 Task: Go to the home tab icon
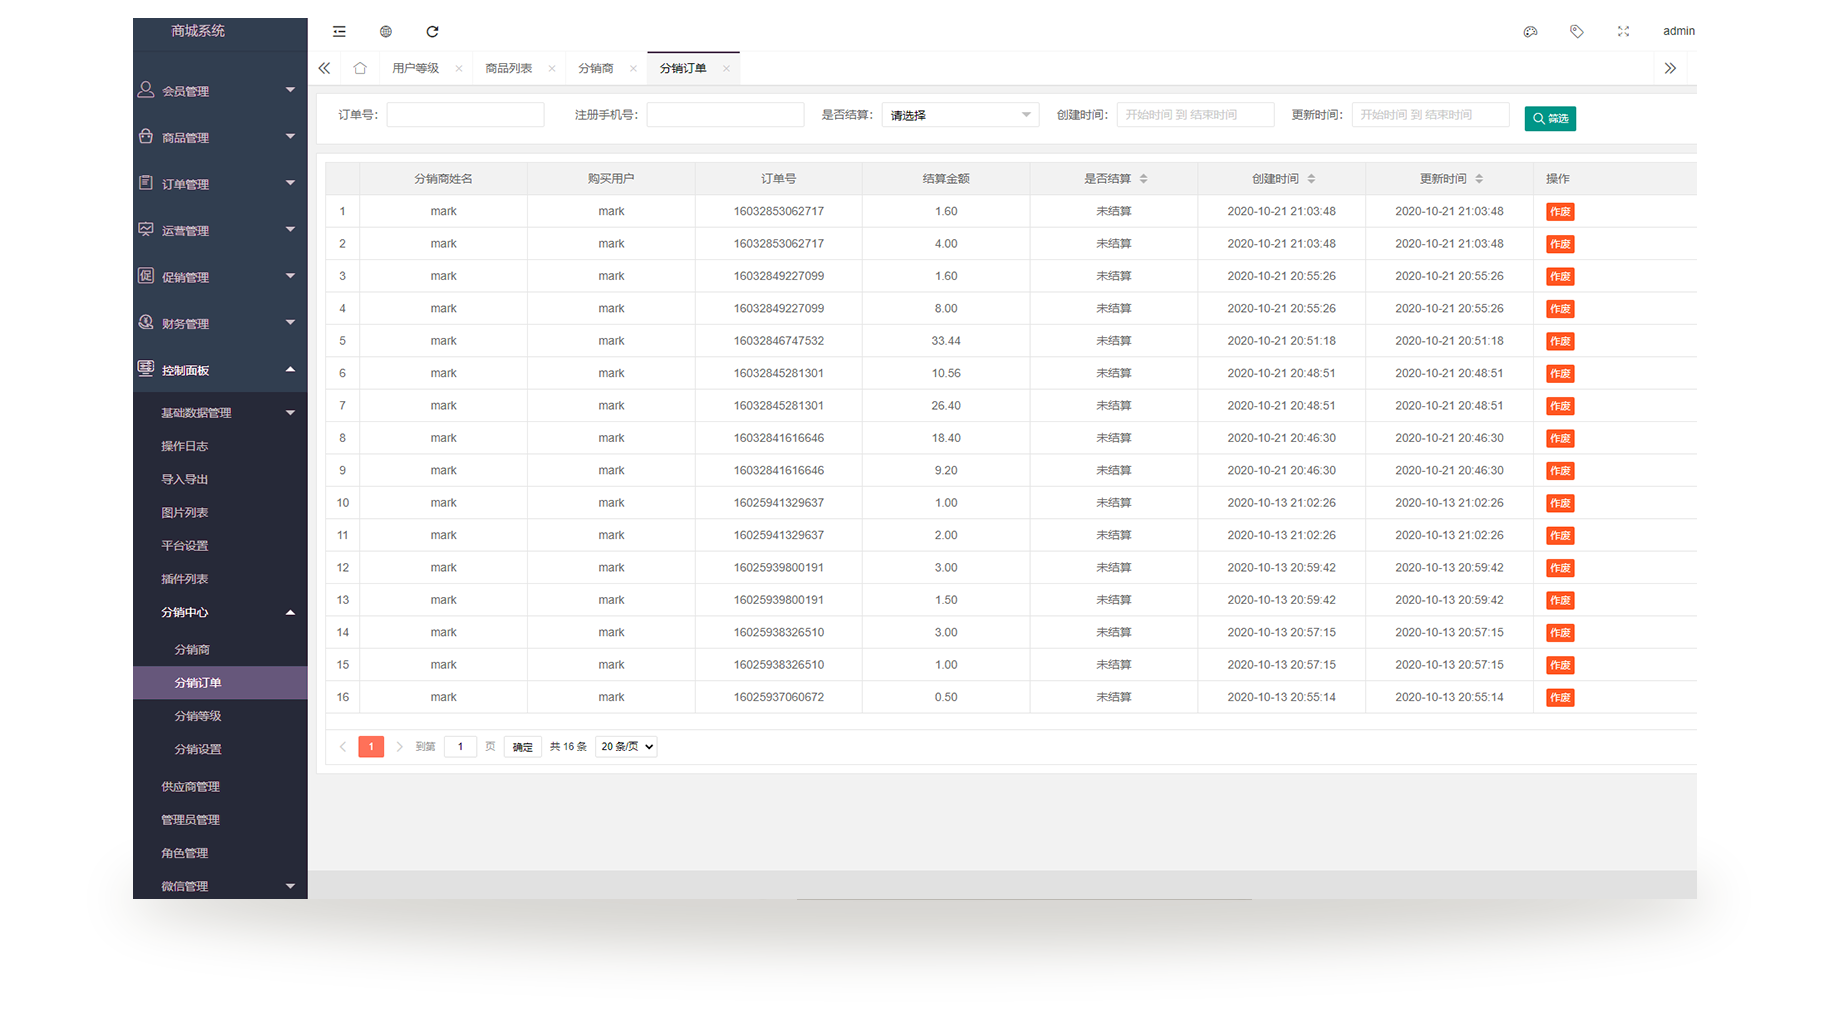click(x=360, y=68)
